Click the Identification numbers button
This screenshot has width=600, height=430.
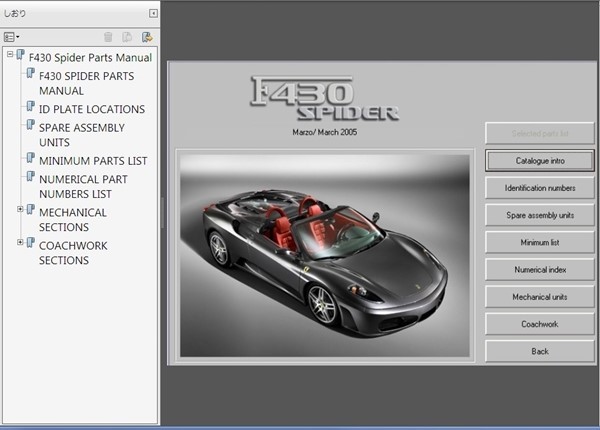[540, 188]
